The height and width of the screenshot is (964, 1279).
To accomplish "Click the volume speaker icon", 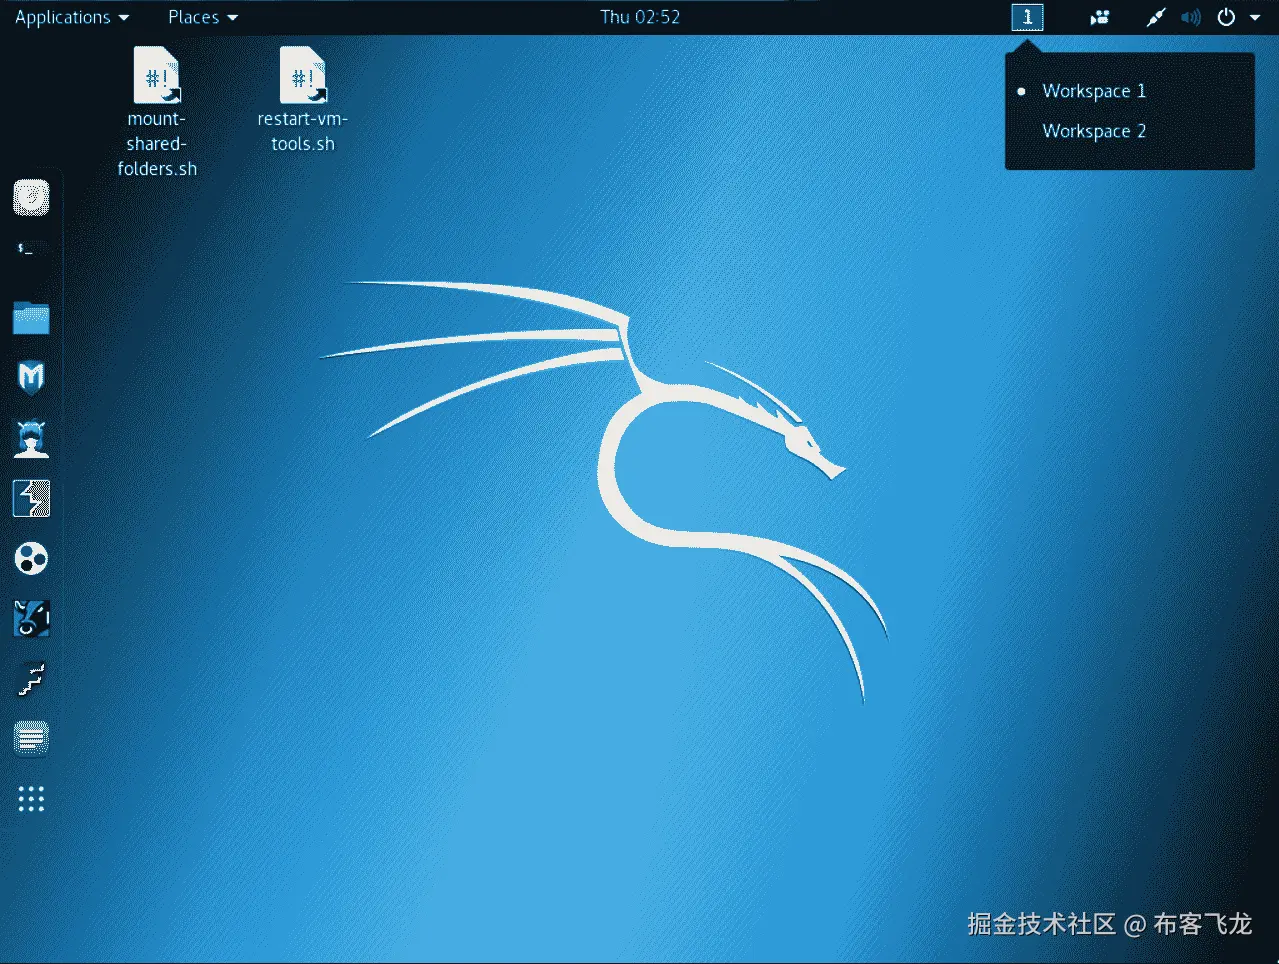I will coord(1190,17).
